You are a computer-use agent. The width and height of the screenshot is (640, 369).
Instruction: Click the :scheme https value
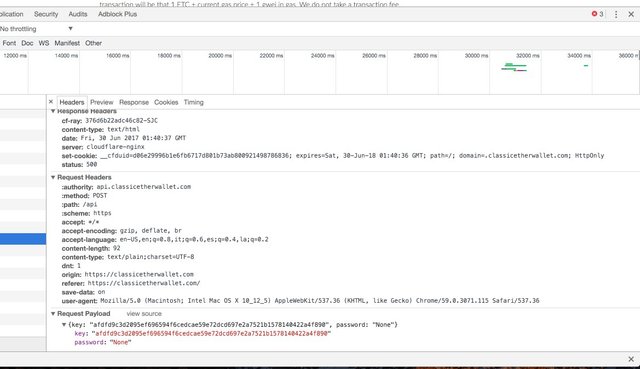coord(102,213)
